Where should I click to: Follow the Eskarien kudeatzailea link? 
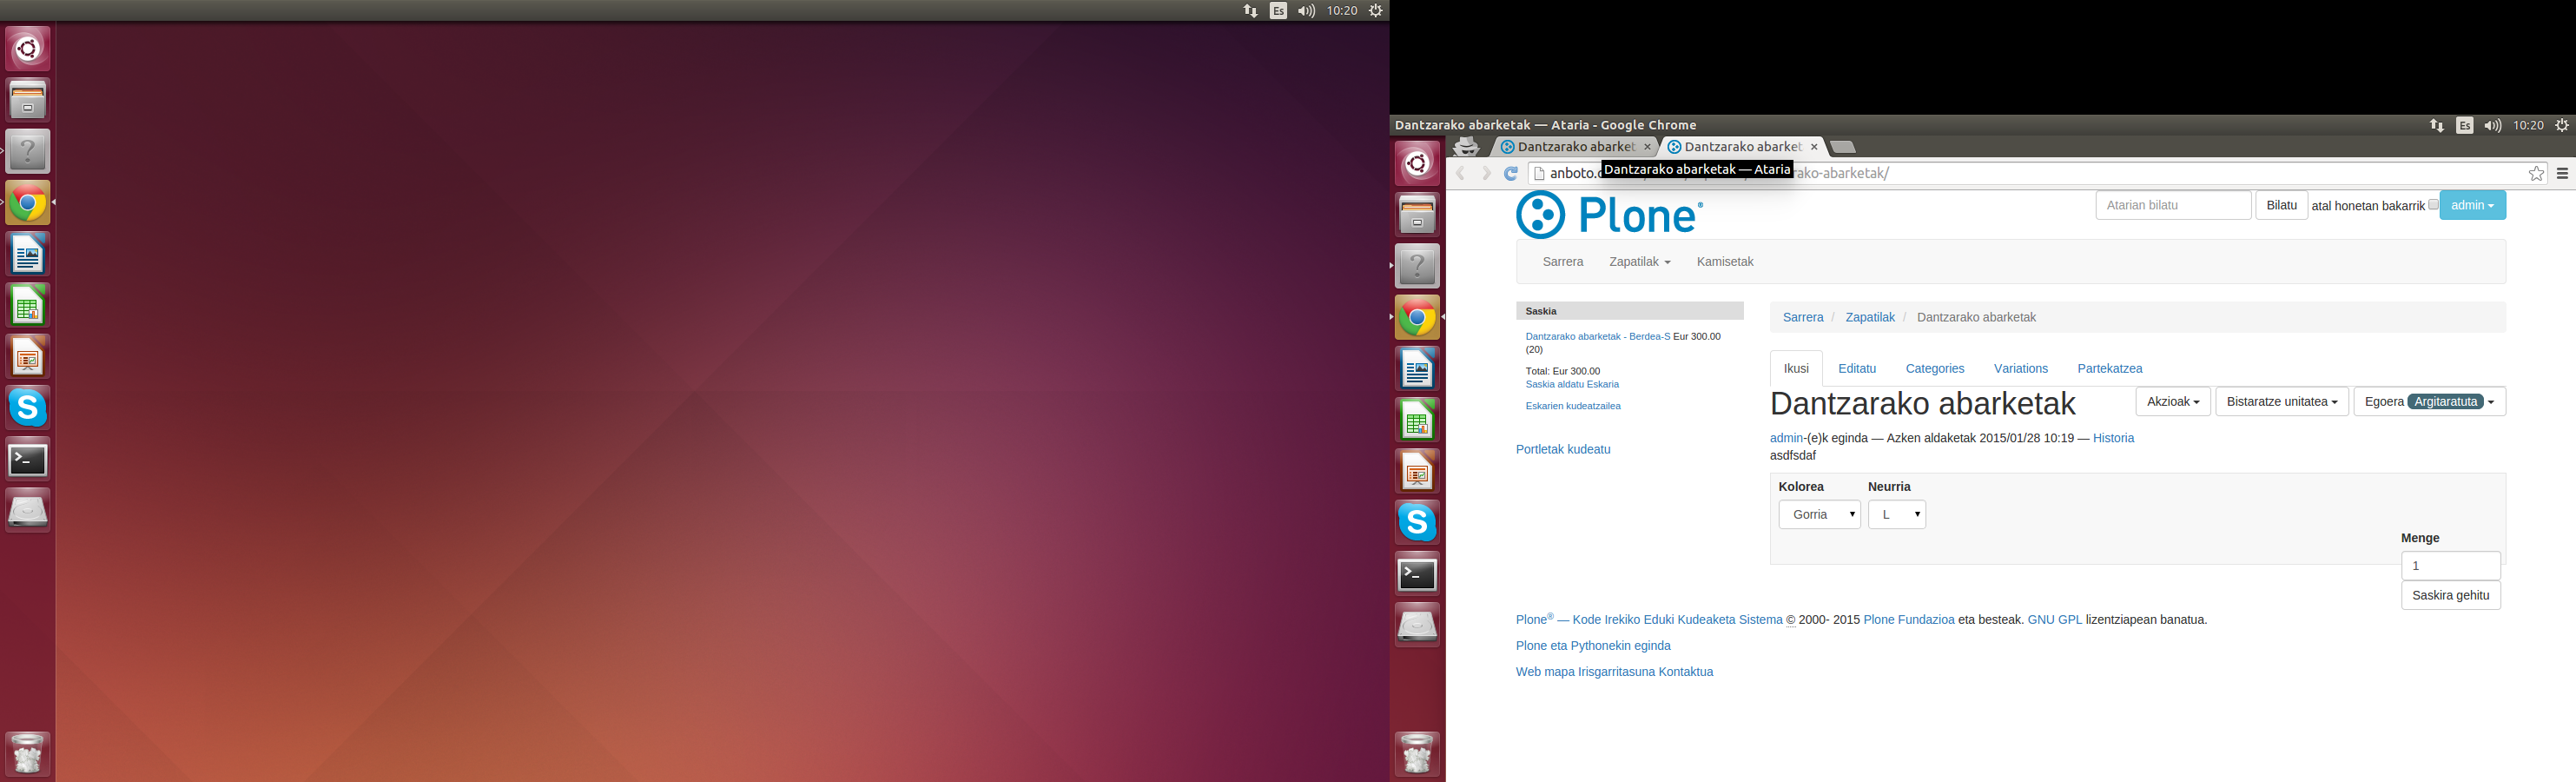1572,406
